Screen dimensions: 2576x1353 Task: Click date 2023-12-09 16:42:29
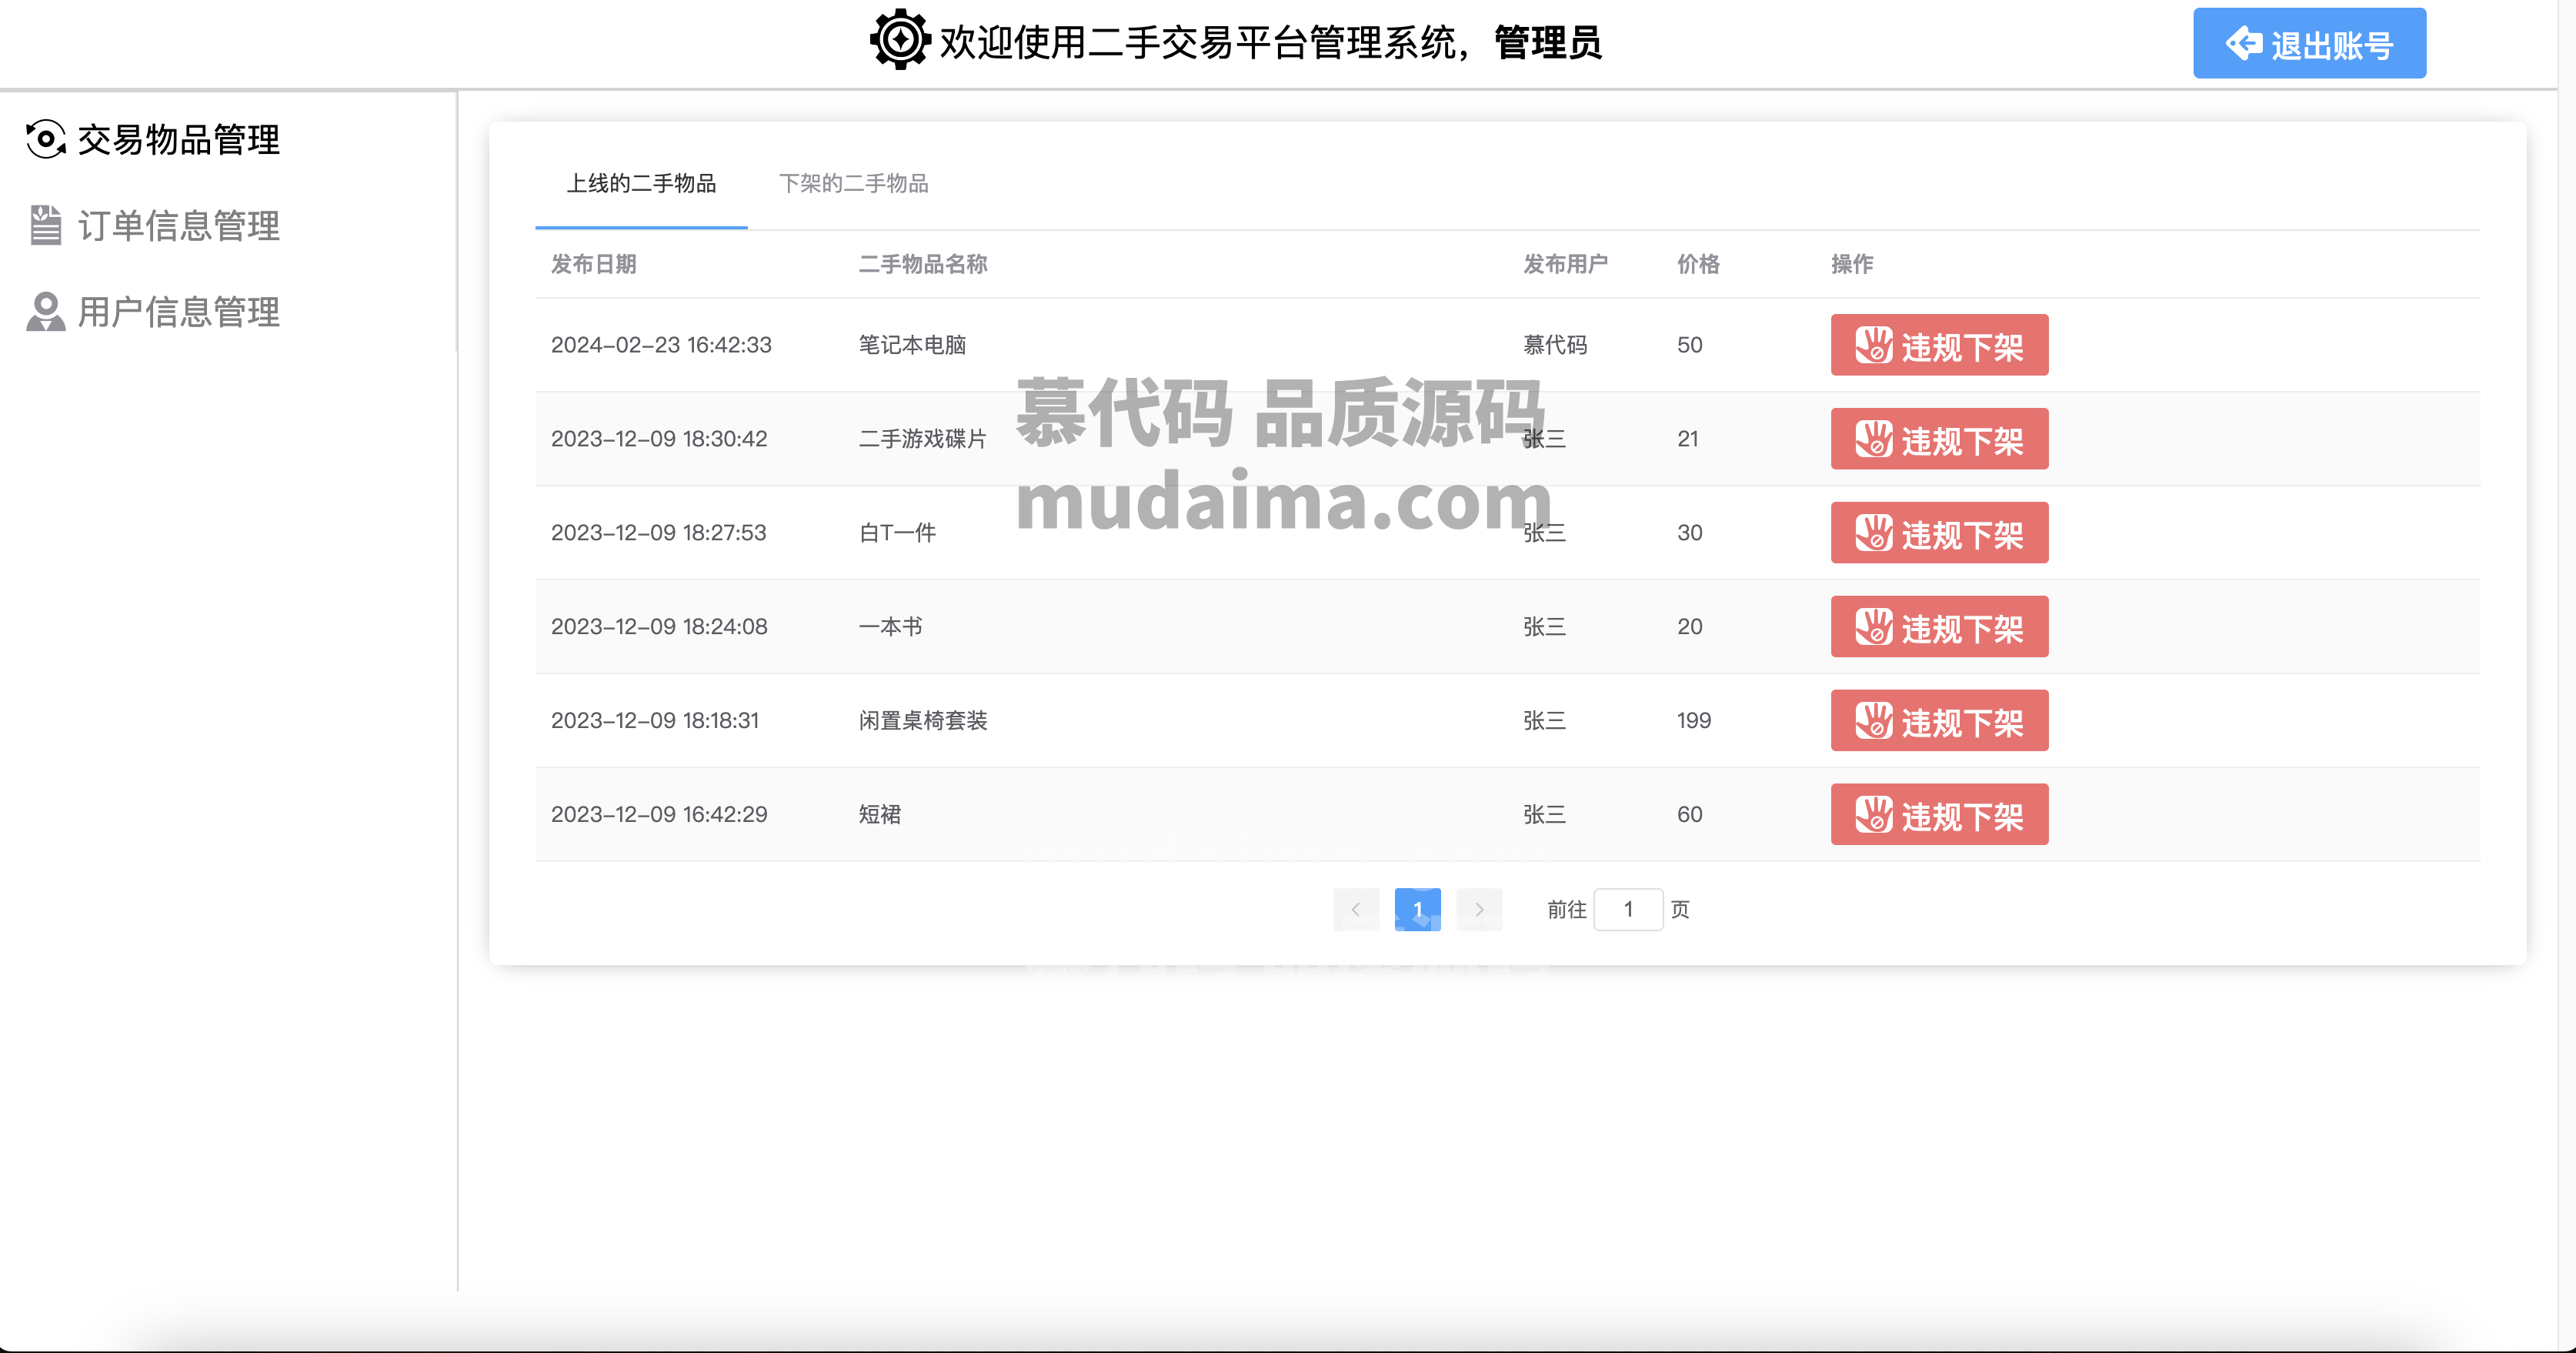coord(659,815)
